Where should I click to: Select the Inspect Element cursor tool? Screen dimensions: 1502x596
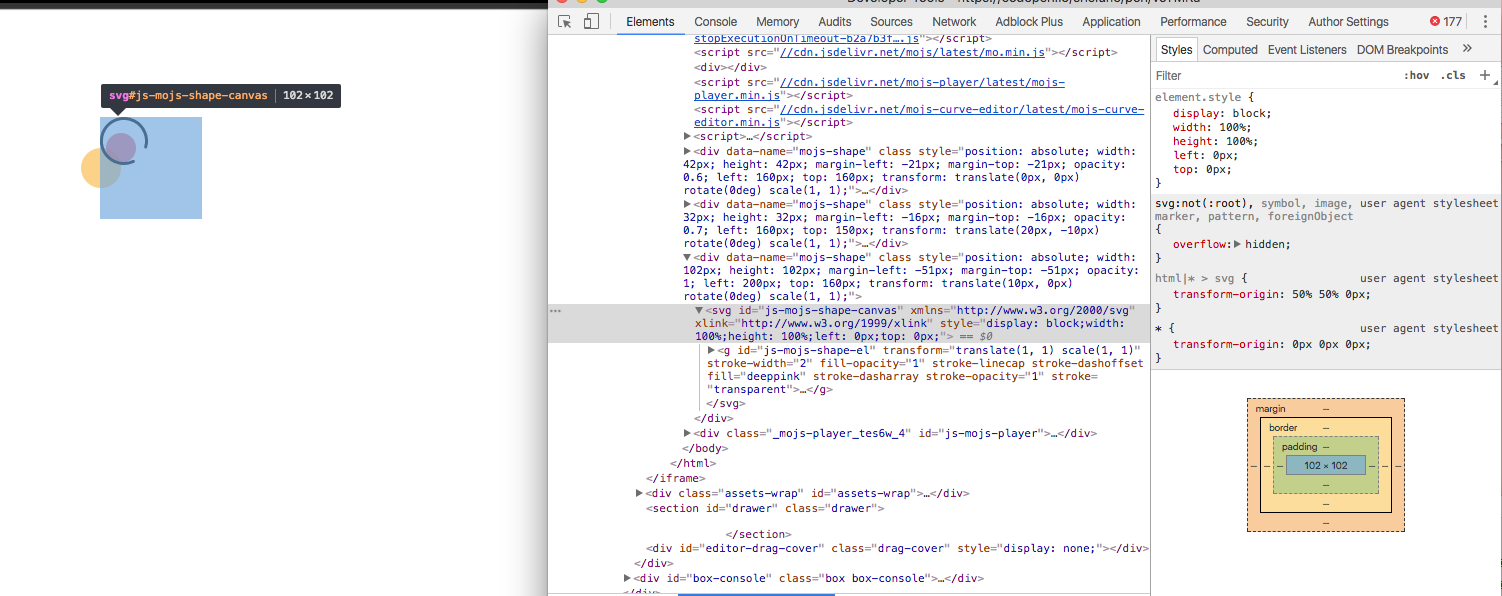click(x=563, y=20)
